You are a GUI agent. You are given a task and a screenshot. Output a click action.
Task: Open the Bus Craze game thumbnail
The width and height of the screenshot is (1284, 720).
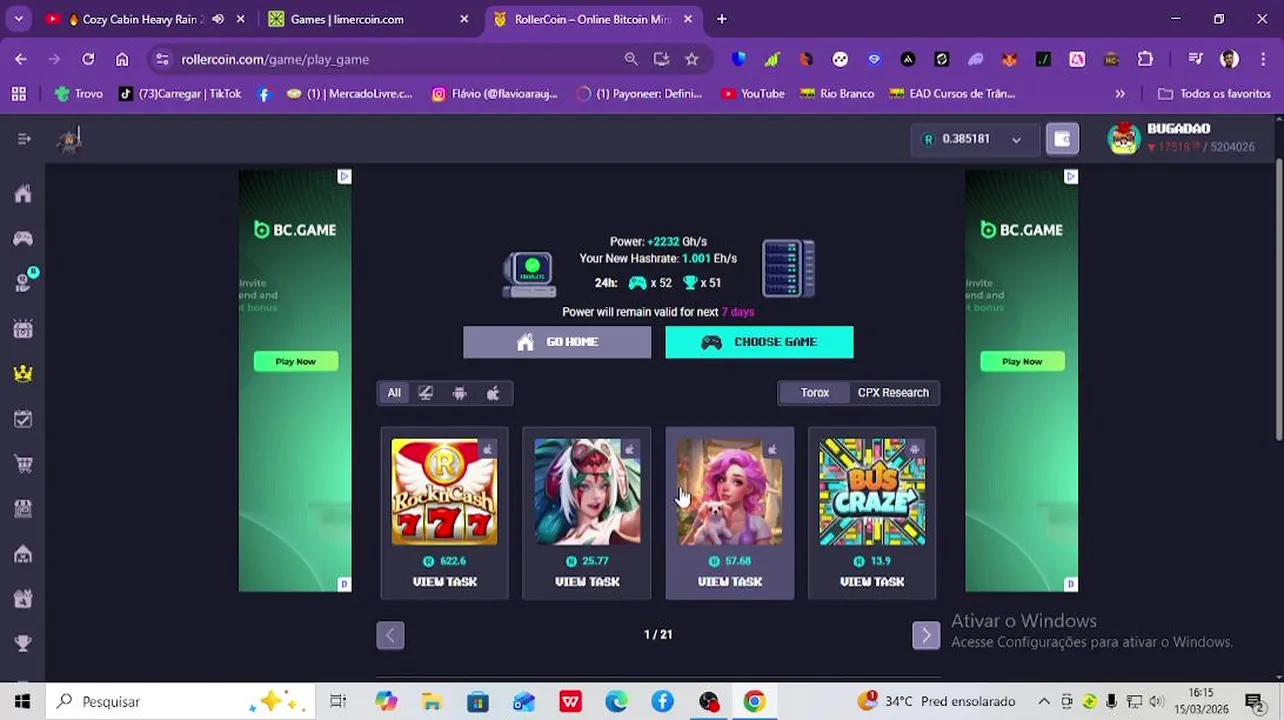(x=872, y=492)
